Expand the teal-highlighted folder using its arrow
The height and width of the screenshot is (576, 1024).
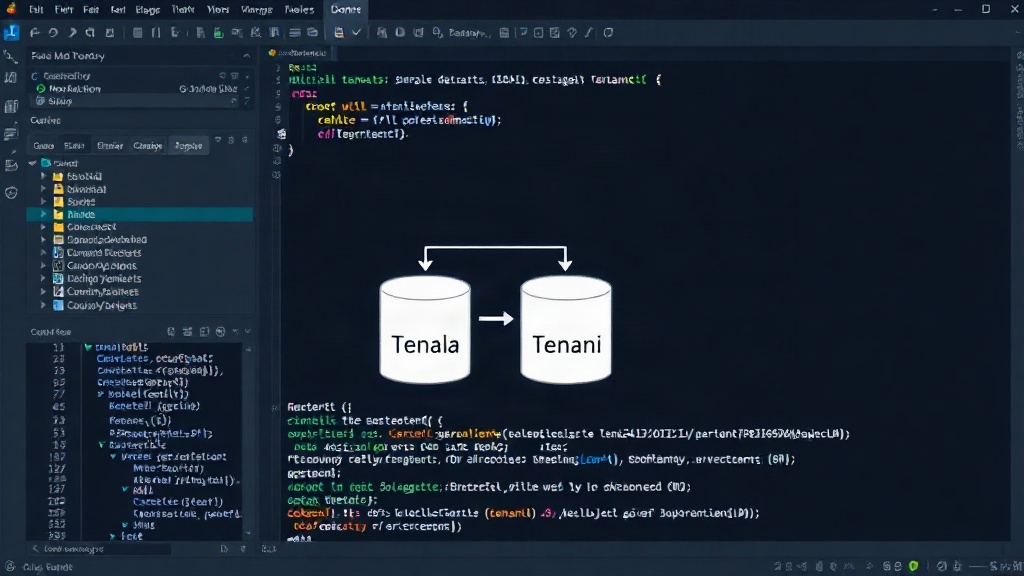point(44,214)
